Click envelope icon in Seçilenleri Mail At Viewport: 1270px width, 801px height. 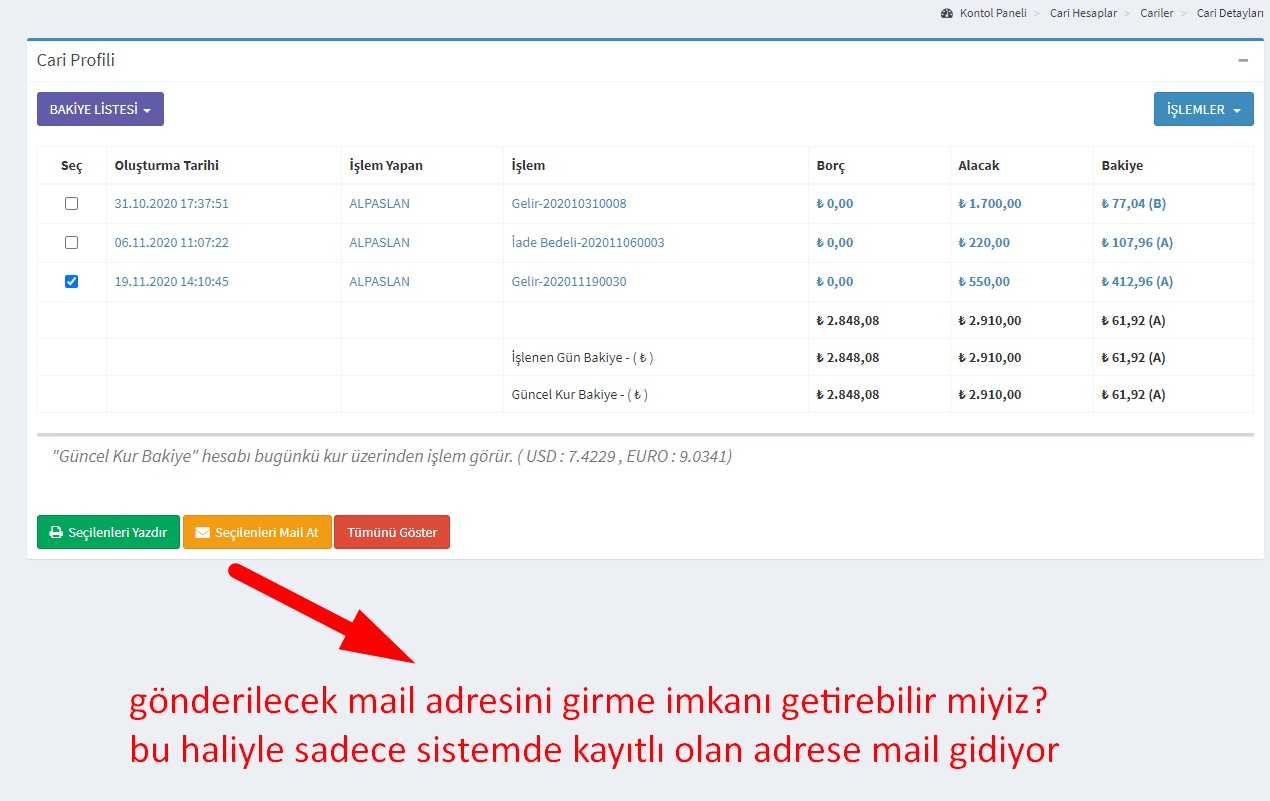pyautogui.click(x=202, y=533)
